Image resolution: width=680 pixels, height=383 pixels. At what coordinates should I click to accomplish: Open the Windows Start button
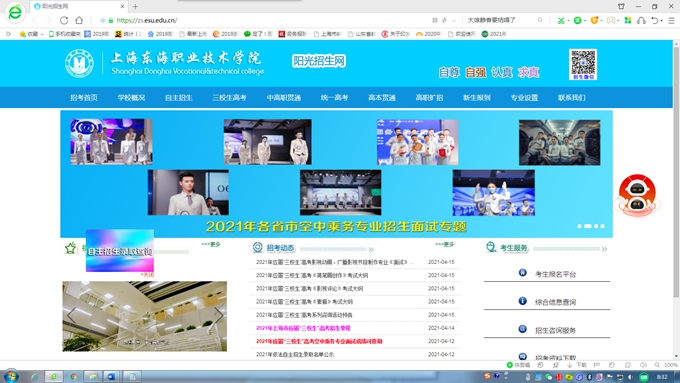pyautogui.click(x=11, y=376)
